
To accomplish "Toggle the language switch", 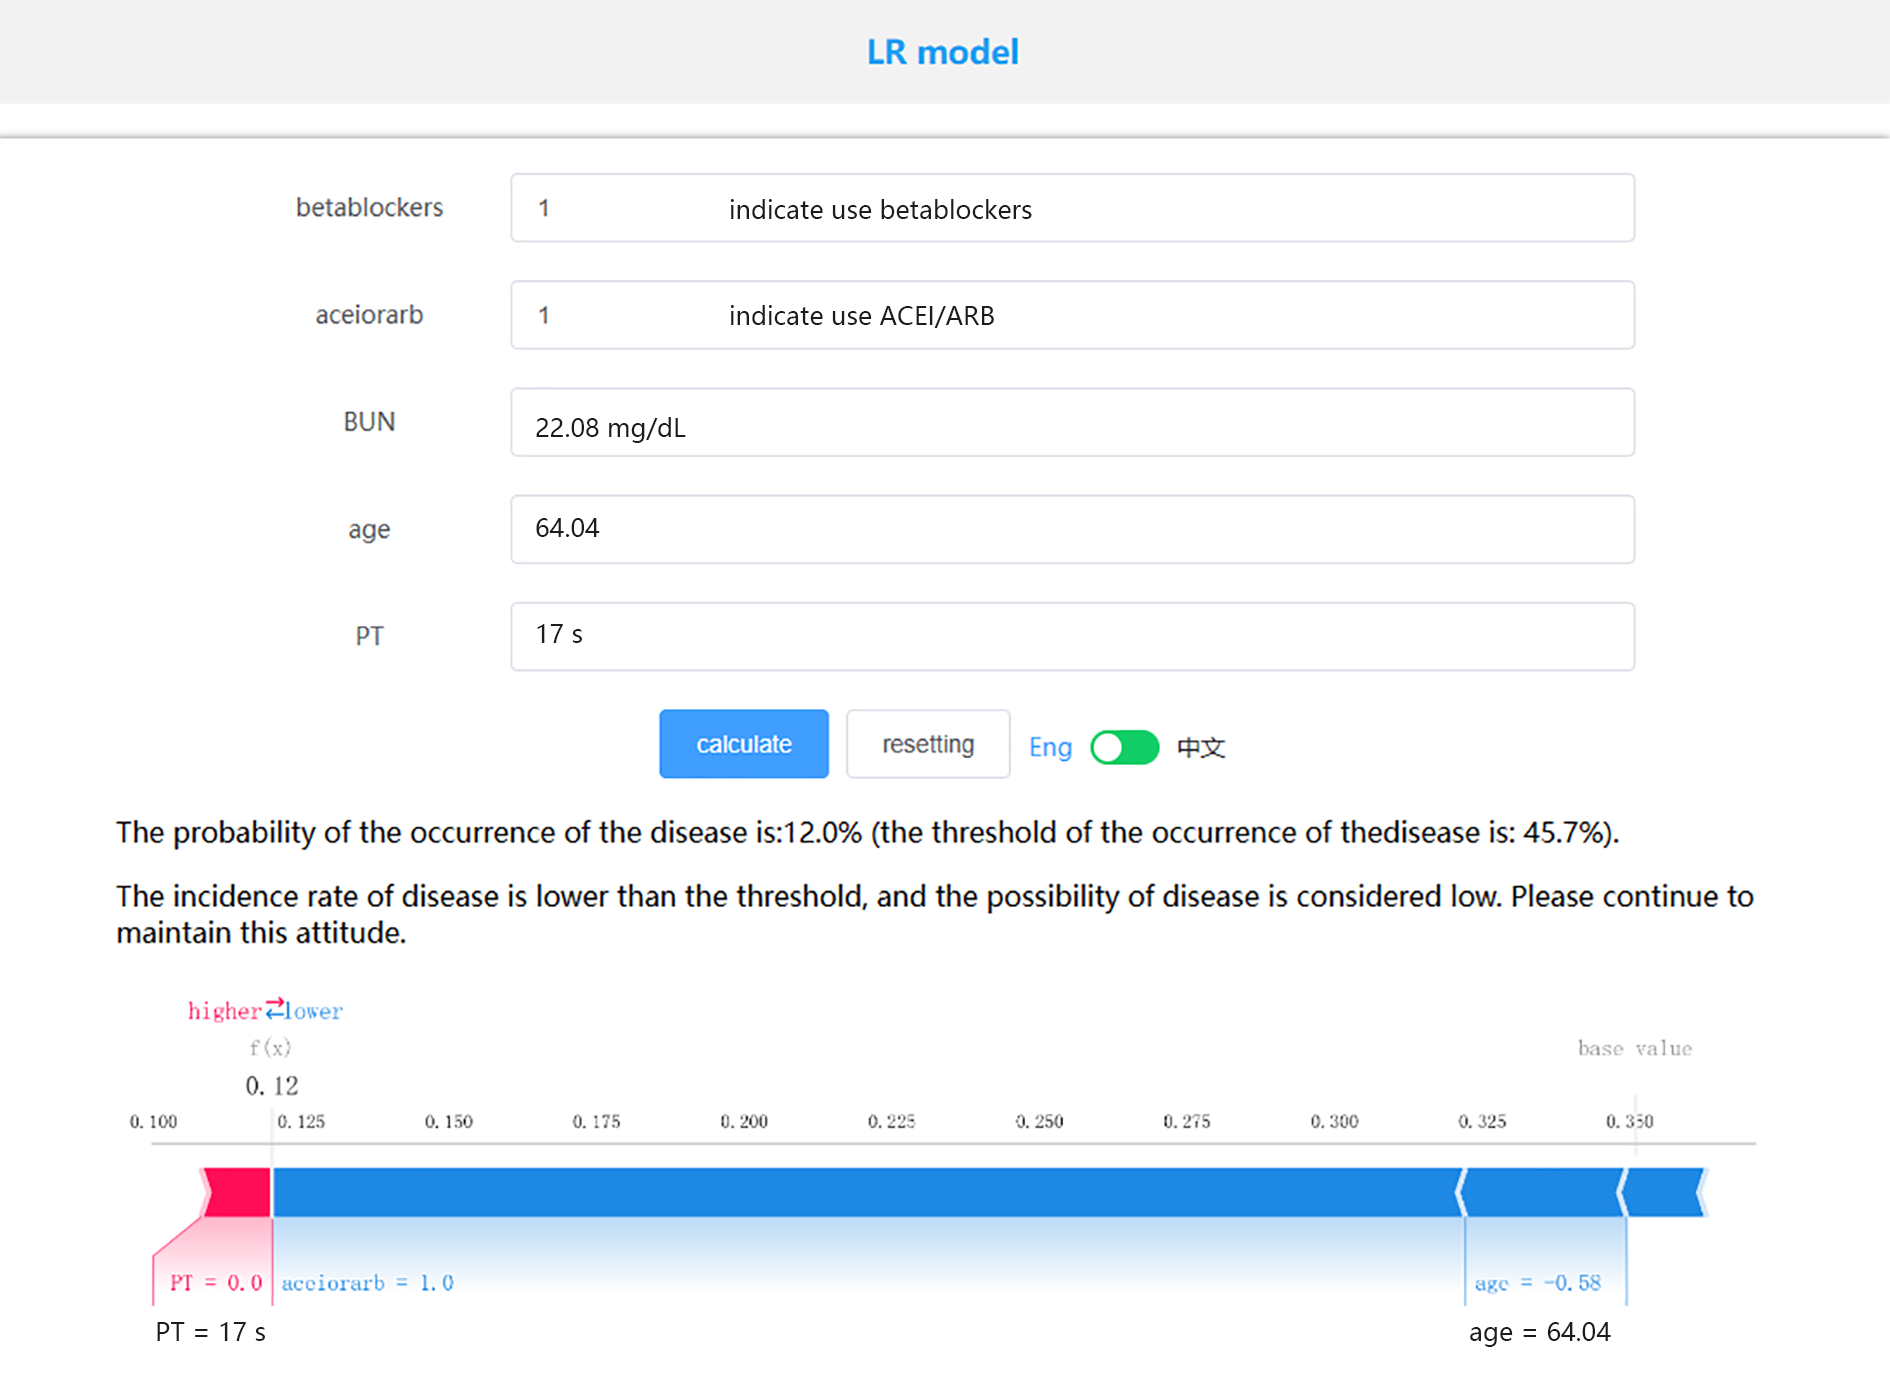I will coord(1124,747).
